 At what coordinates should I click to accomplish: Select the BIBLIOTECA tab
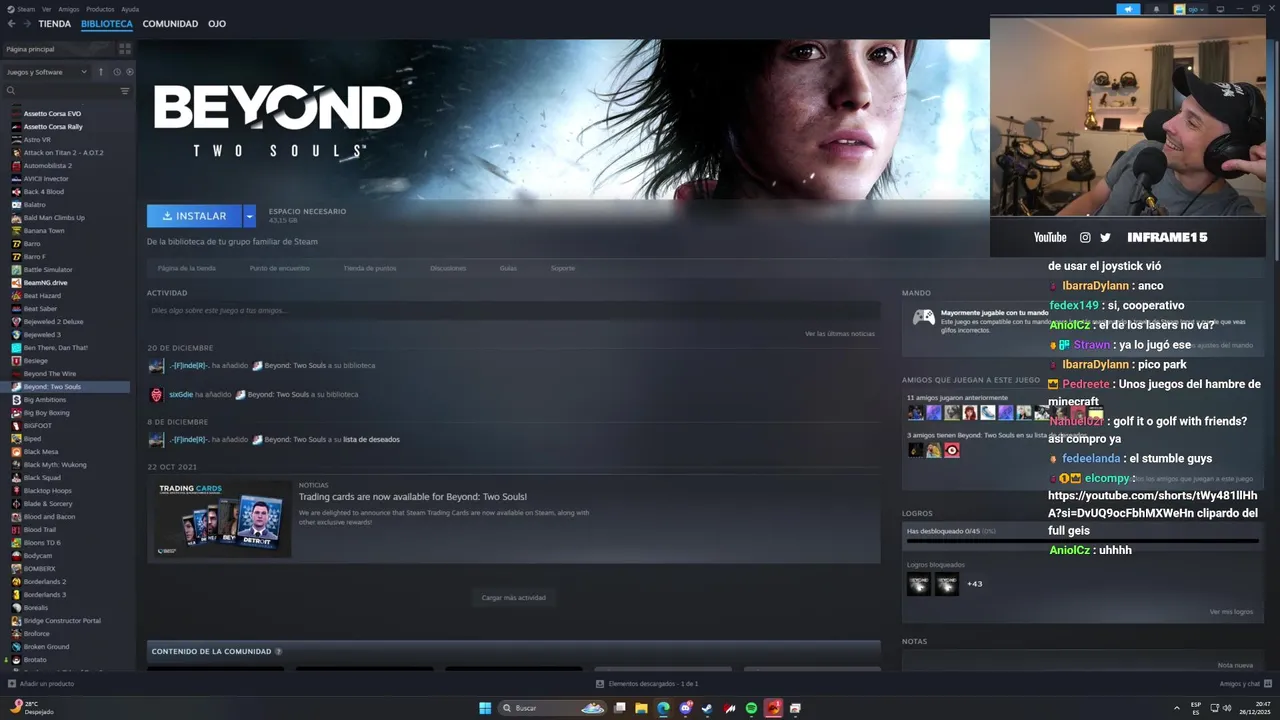107,23
